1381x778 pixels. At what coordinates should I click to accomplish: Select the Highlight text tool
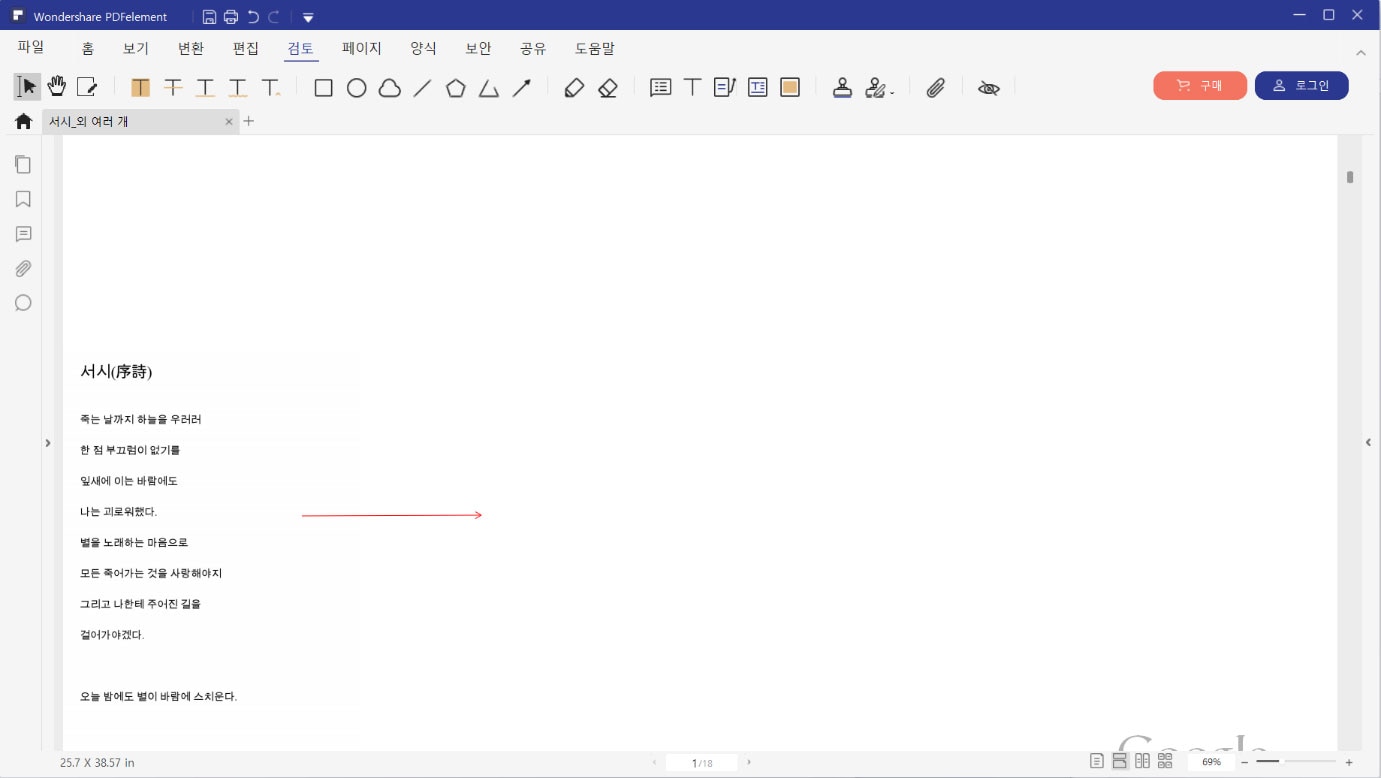[x=140, y=88]
